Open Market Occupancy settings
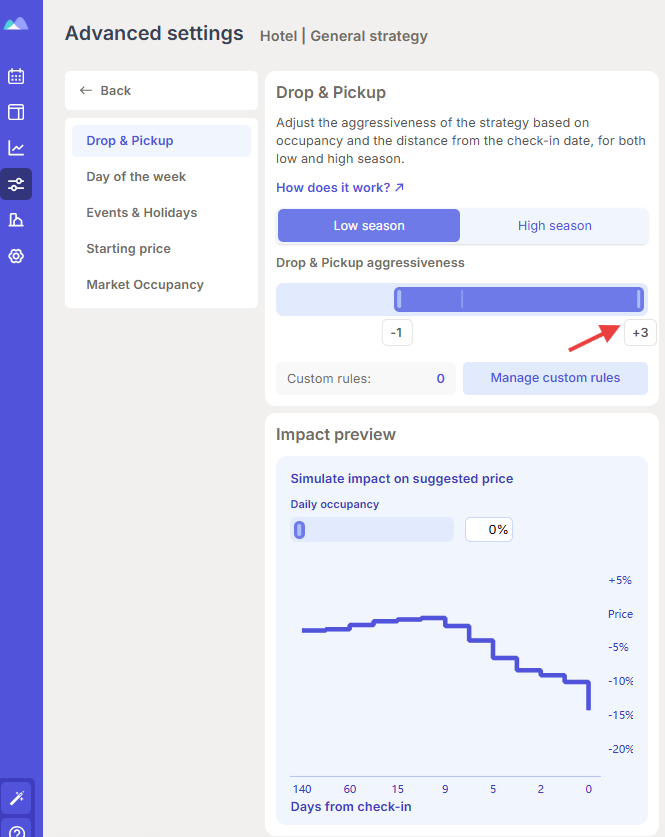 pyautogui.click(x=145, y=285)
